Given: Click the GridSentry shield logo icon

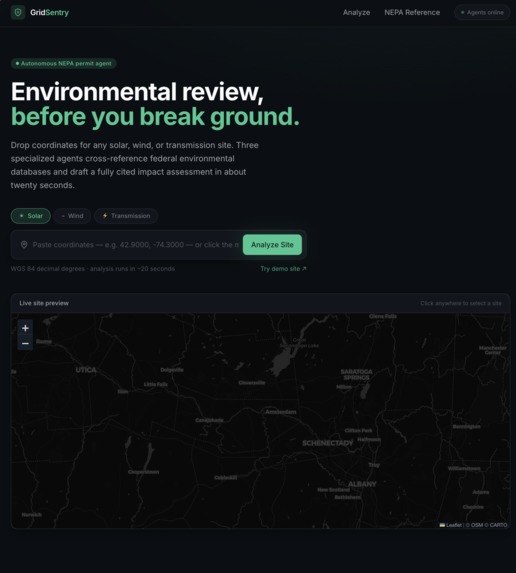Looking at the screenshot, I should [18, 12].
